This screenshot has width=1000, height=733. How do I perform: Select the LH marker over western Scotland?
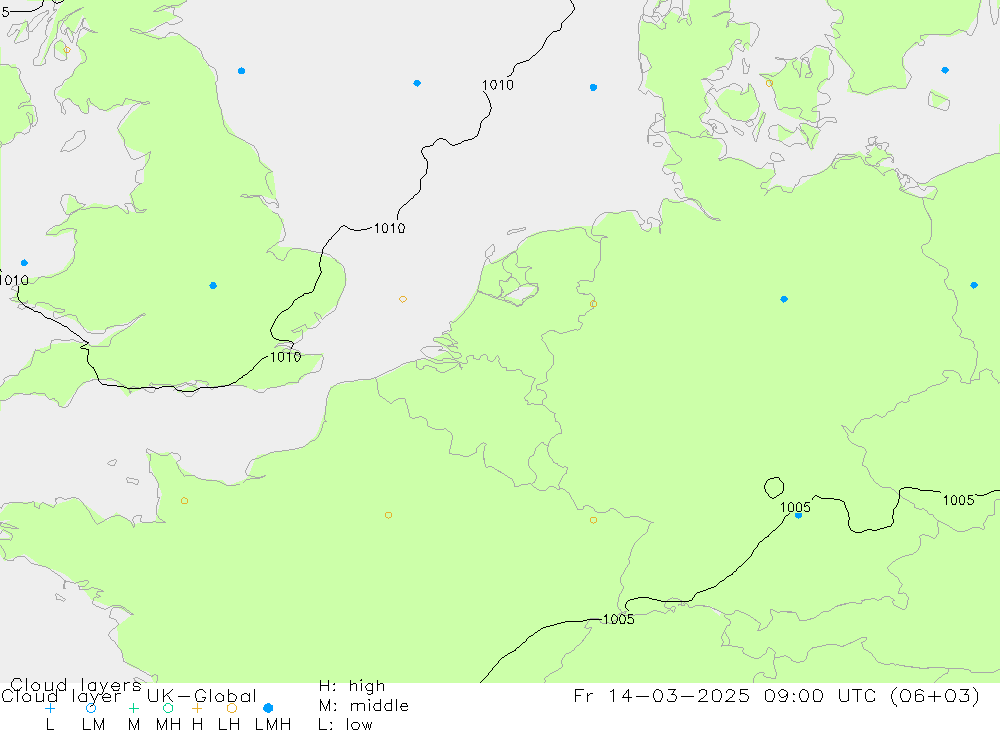67,50
